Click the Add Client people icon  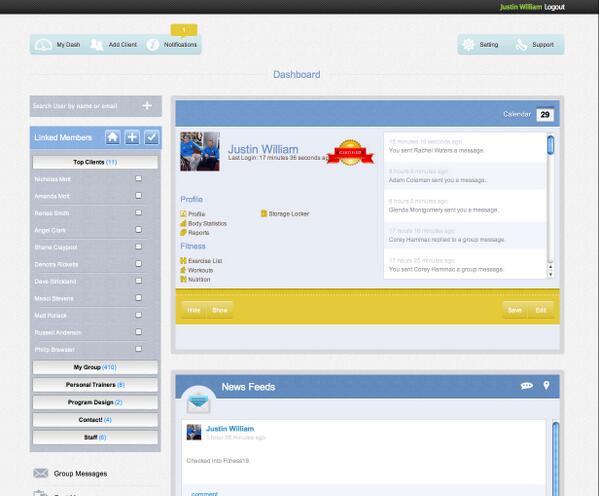click(x=97, y=45)
